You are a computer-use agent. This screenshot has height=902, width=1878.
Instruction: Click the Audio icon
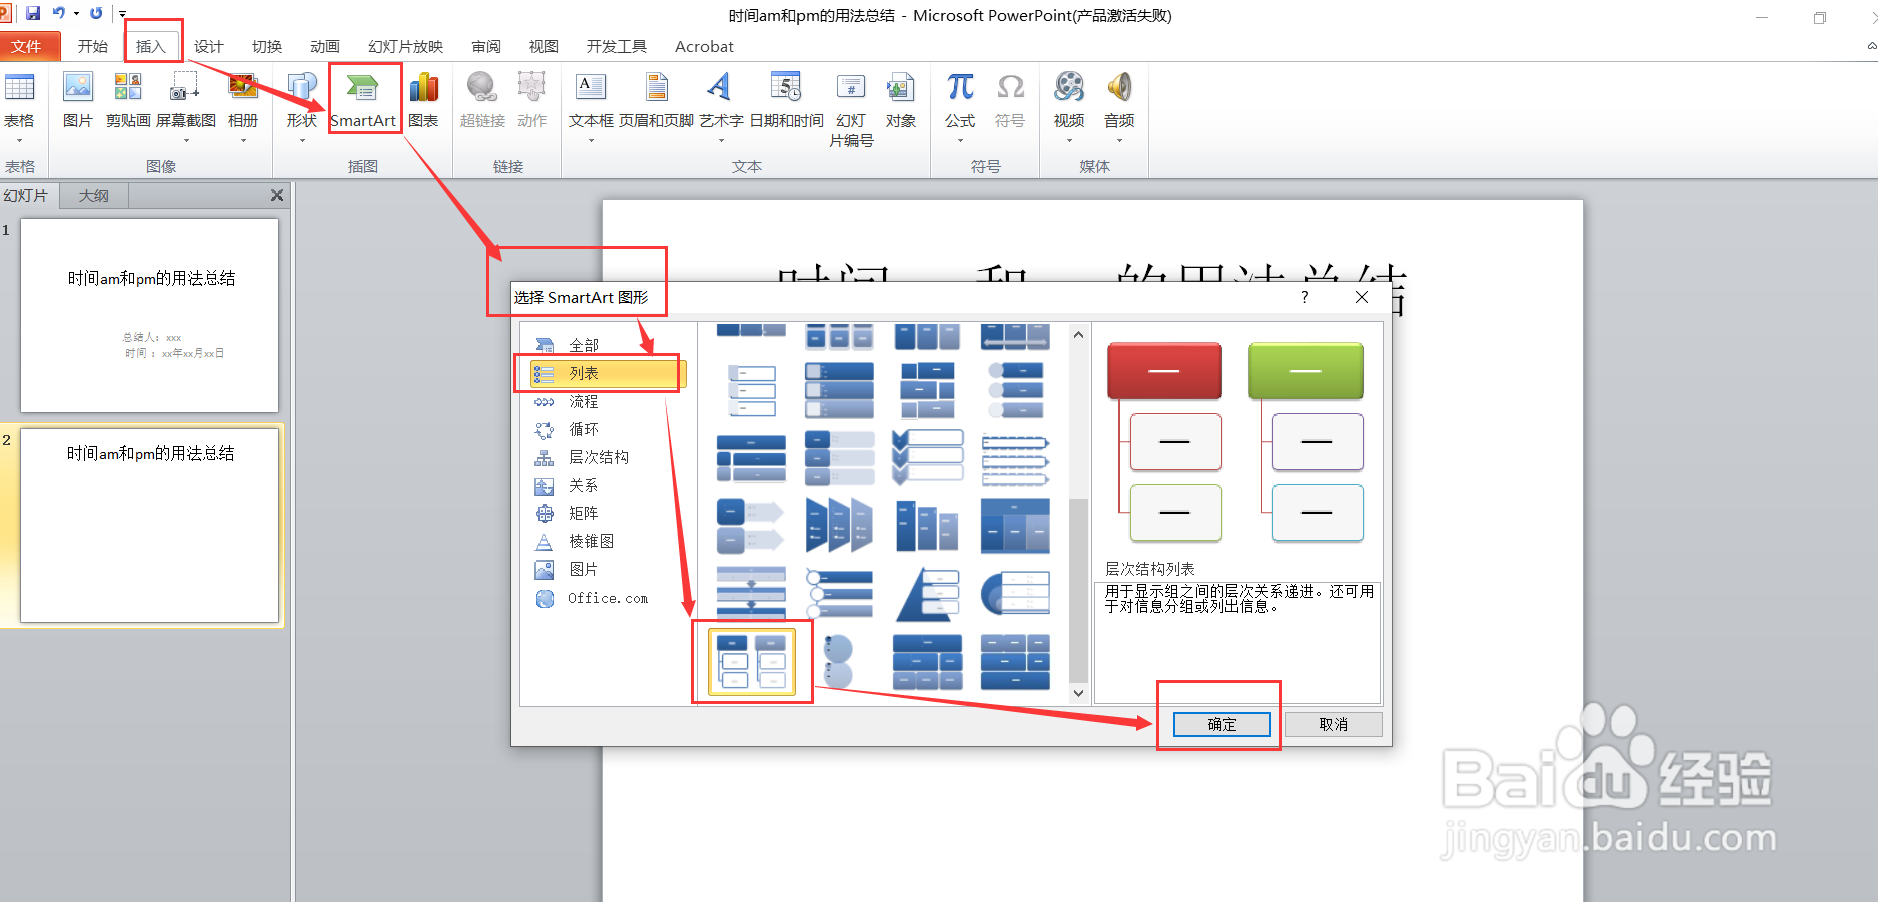click(x=1119, y=88)
